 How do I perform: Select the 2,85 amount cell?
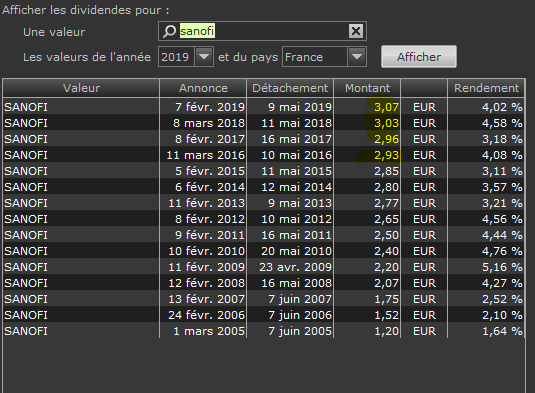click(367, 171)
